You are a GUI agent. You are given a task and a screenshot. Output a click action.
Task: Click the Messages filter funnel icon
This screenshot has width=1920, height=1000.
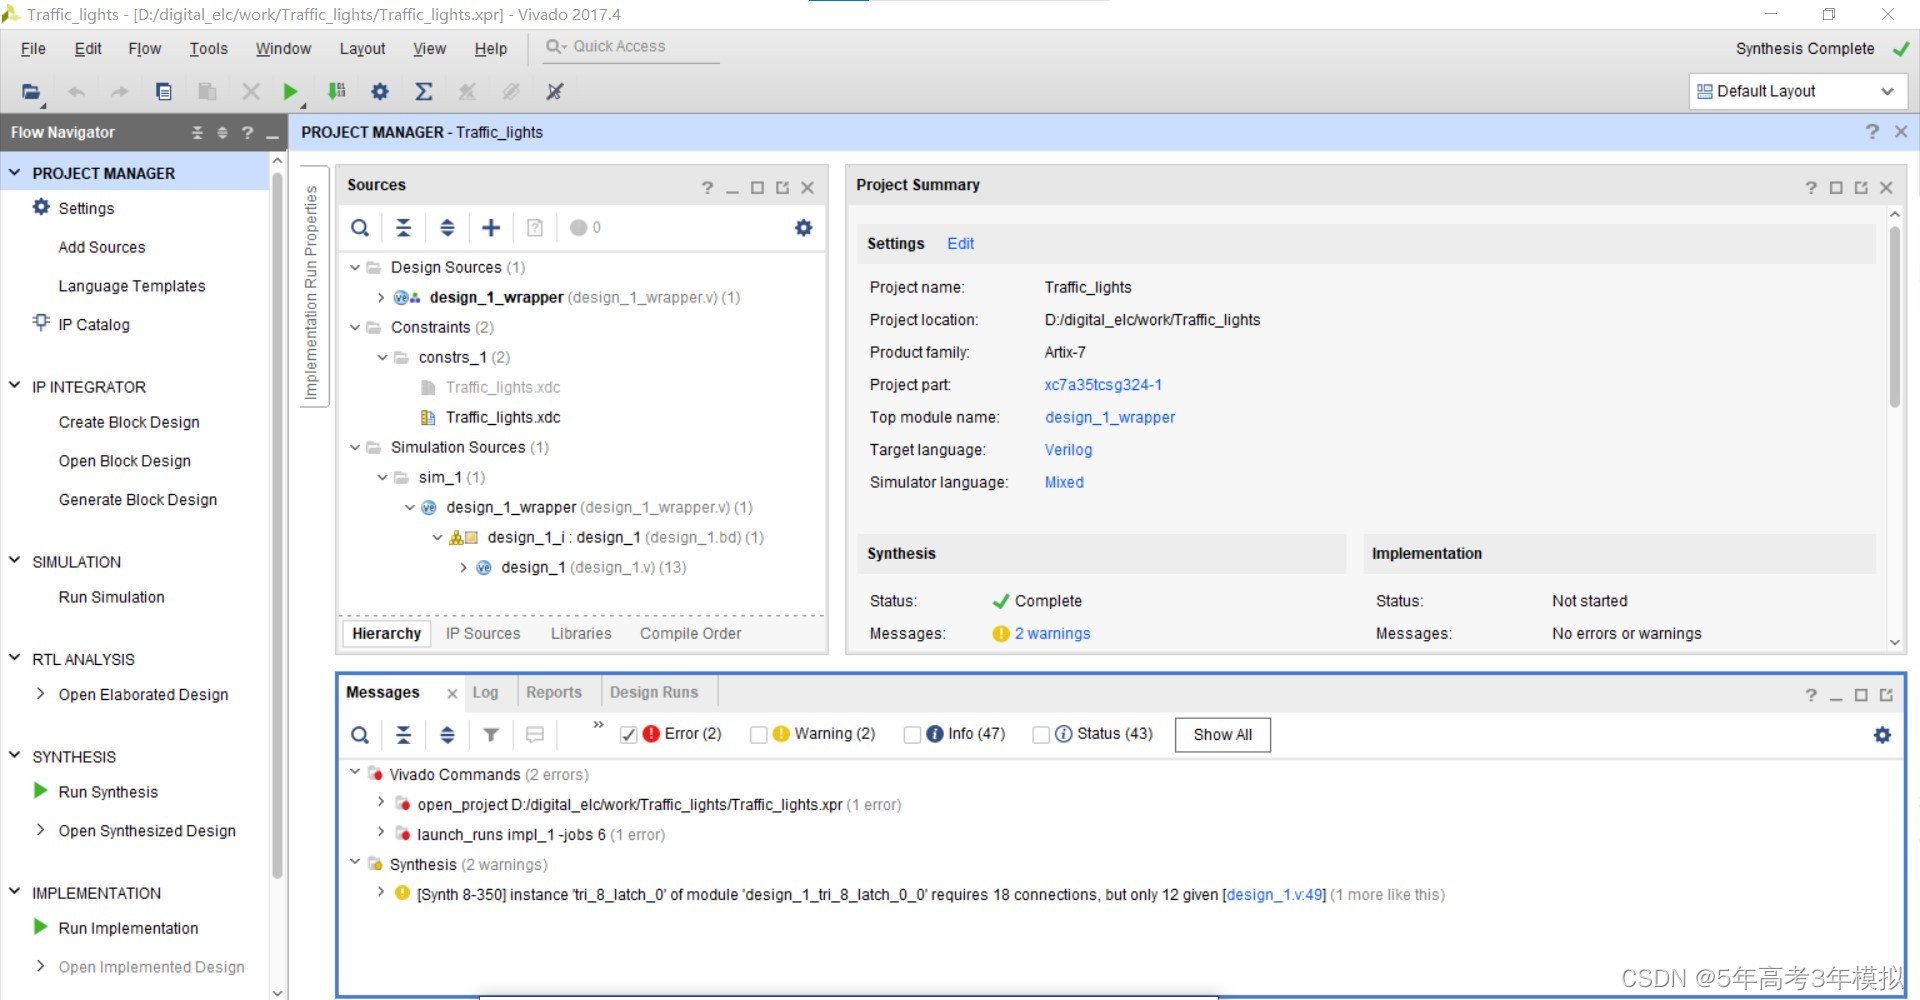(x=491, y=735)
